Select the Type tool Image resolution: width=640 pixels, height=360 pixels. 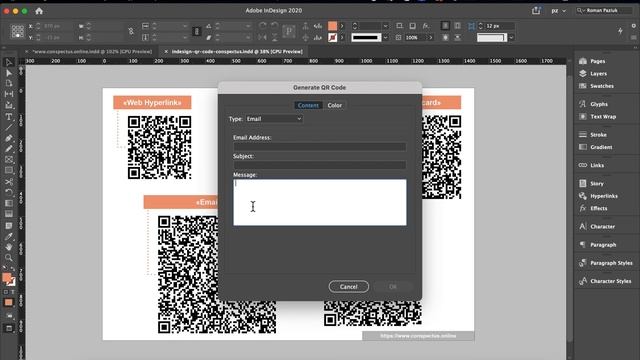[9, 117]
